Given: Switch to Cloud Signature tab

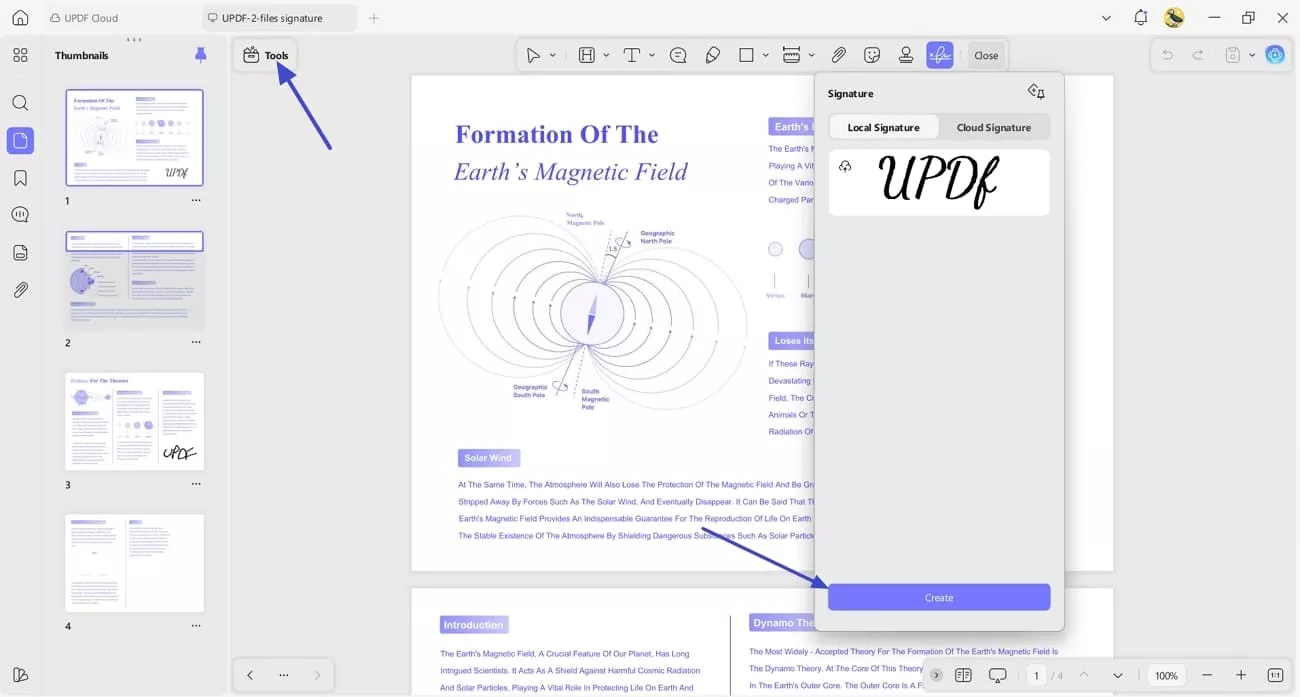Looking at the screenshot, I should (994, 127).
